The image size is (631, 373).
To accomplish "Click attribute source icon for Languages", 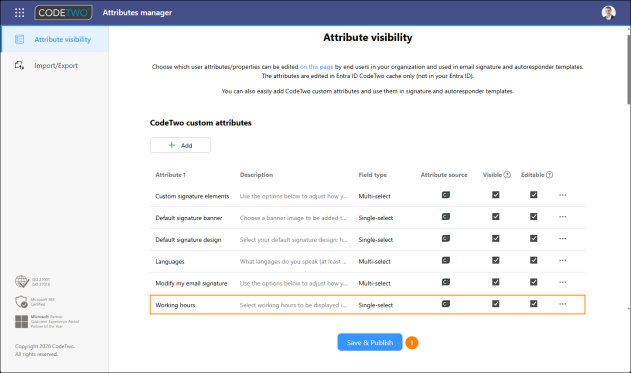I will click(x=445, y=260).
